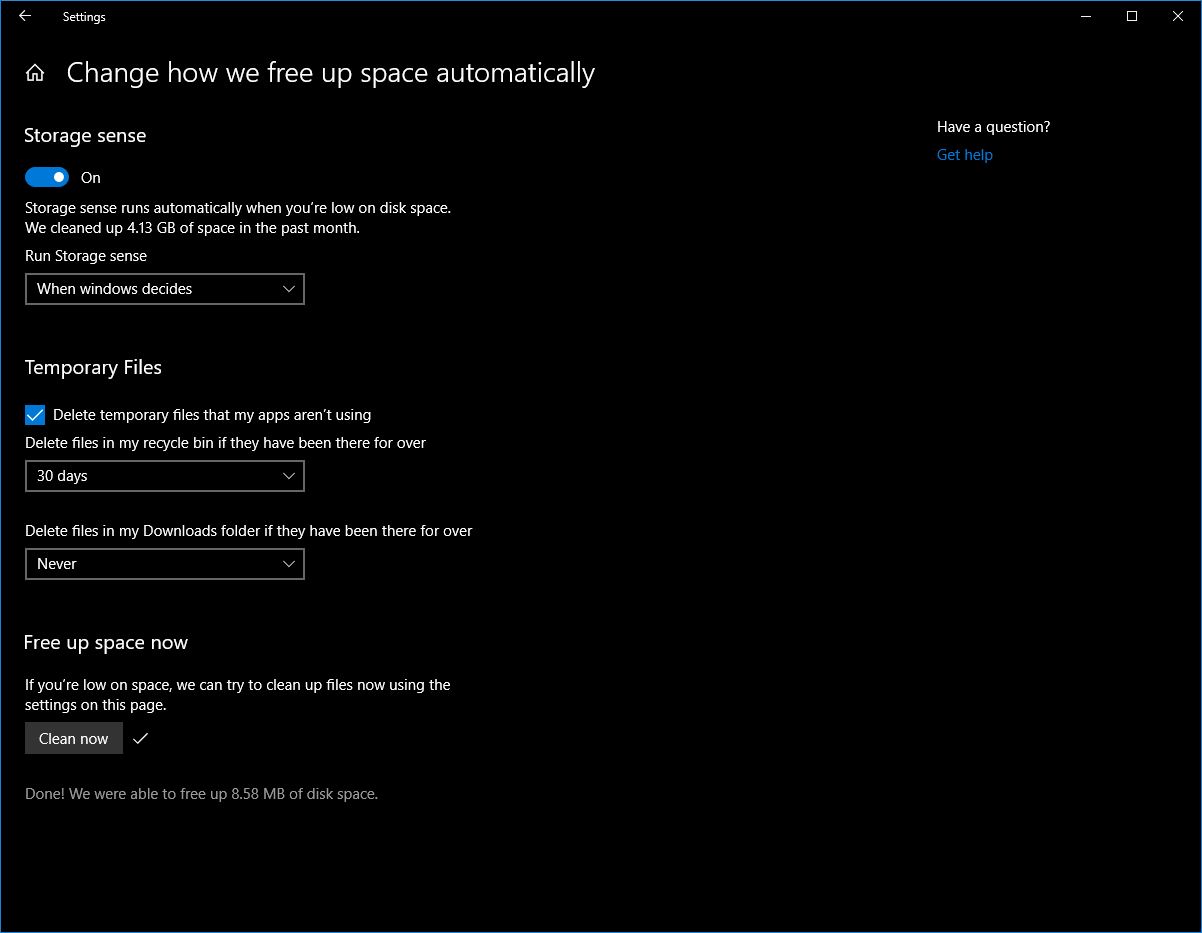
Task: Click 'Delete files in my recycle bin' label
Action: click(226, 443)
